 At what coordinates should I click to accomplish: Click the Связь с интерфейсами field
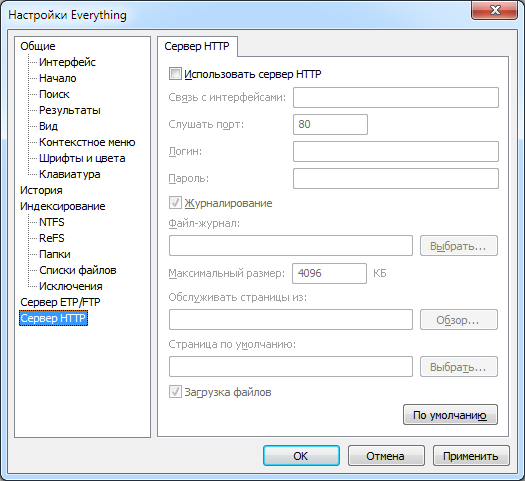pos(396,98)
